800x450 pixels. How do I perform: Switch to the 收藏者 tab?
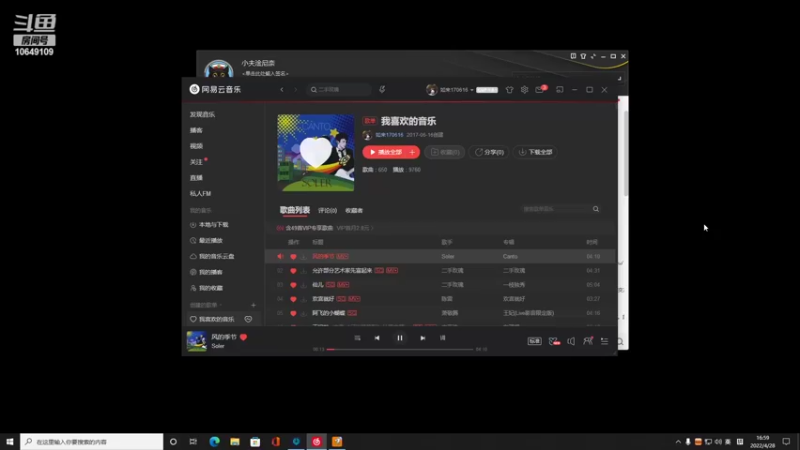[354, 210]
